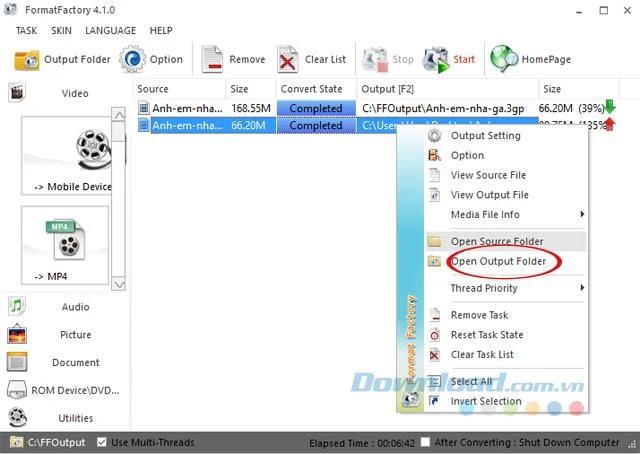The width and height of the screenshot is (640, 454).
Task: Open the SKIN menu
Action: click(61, 31)
